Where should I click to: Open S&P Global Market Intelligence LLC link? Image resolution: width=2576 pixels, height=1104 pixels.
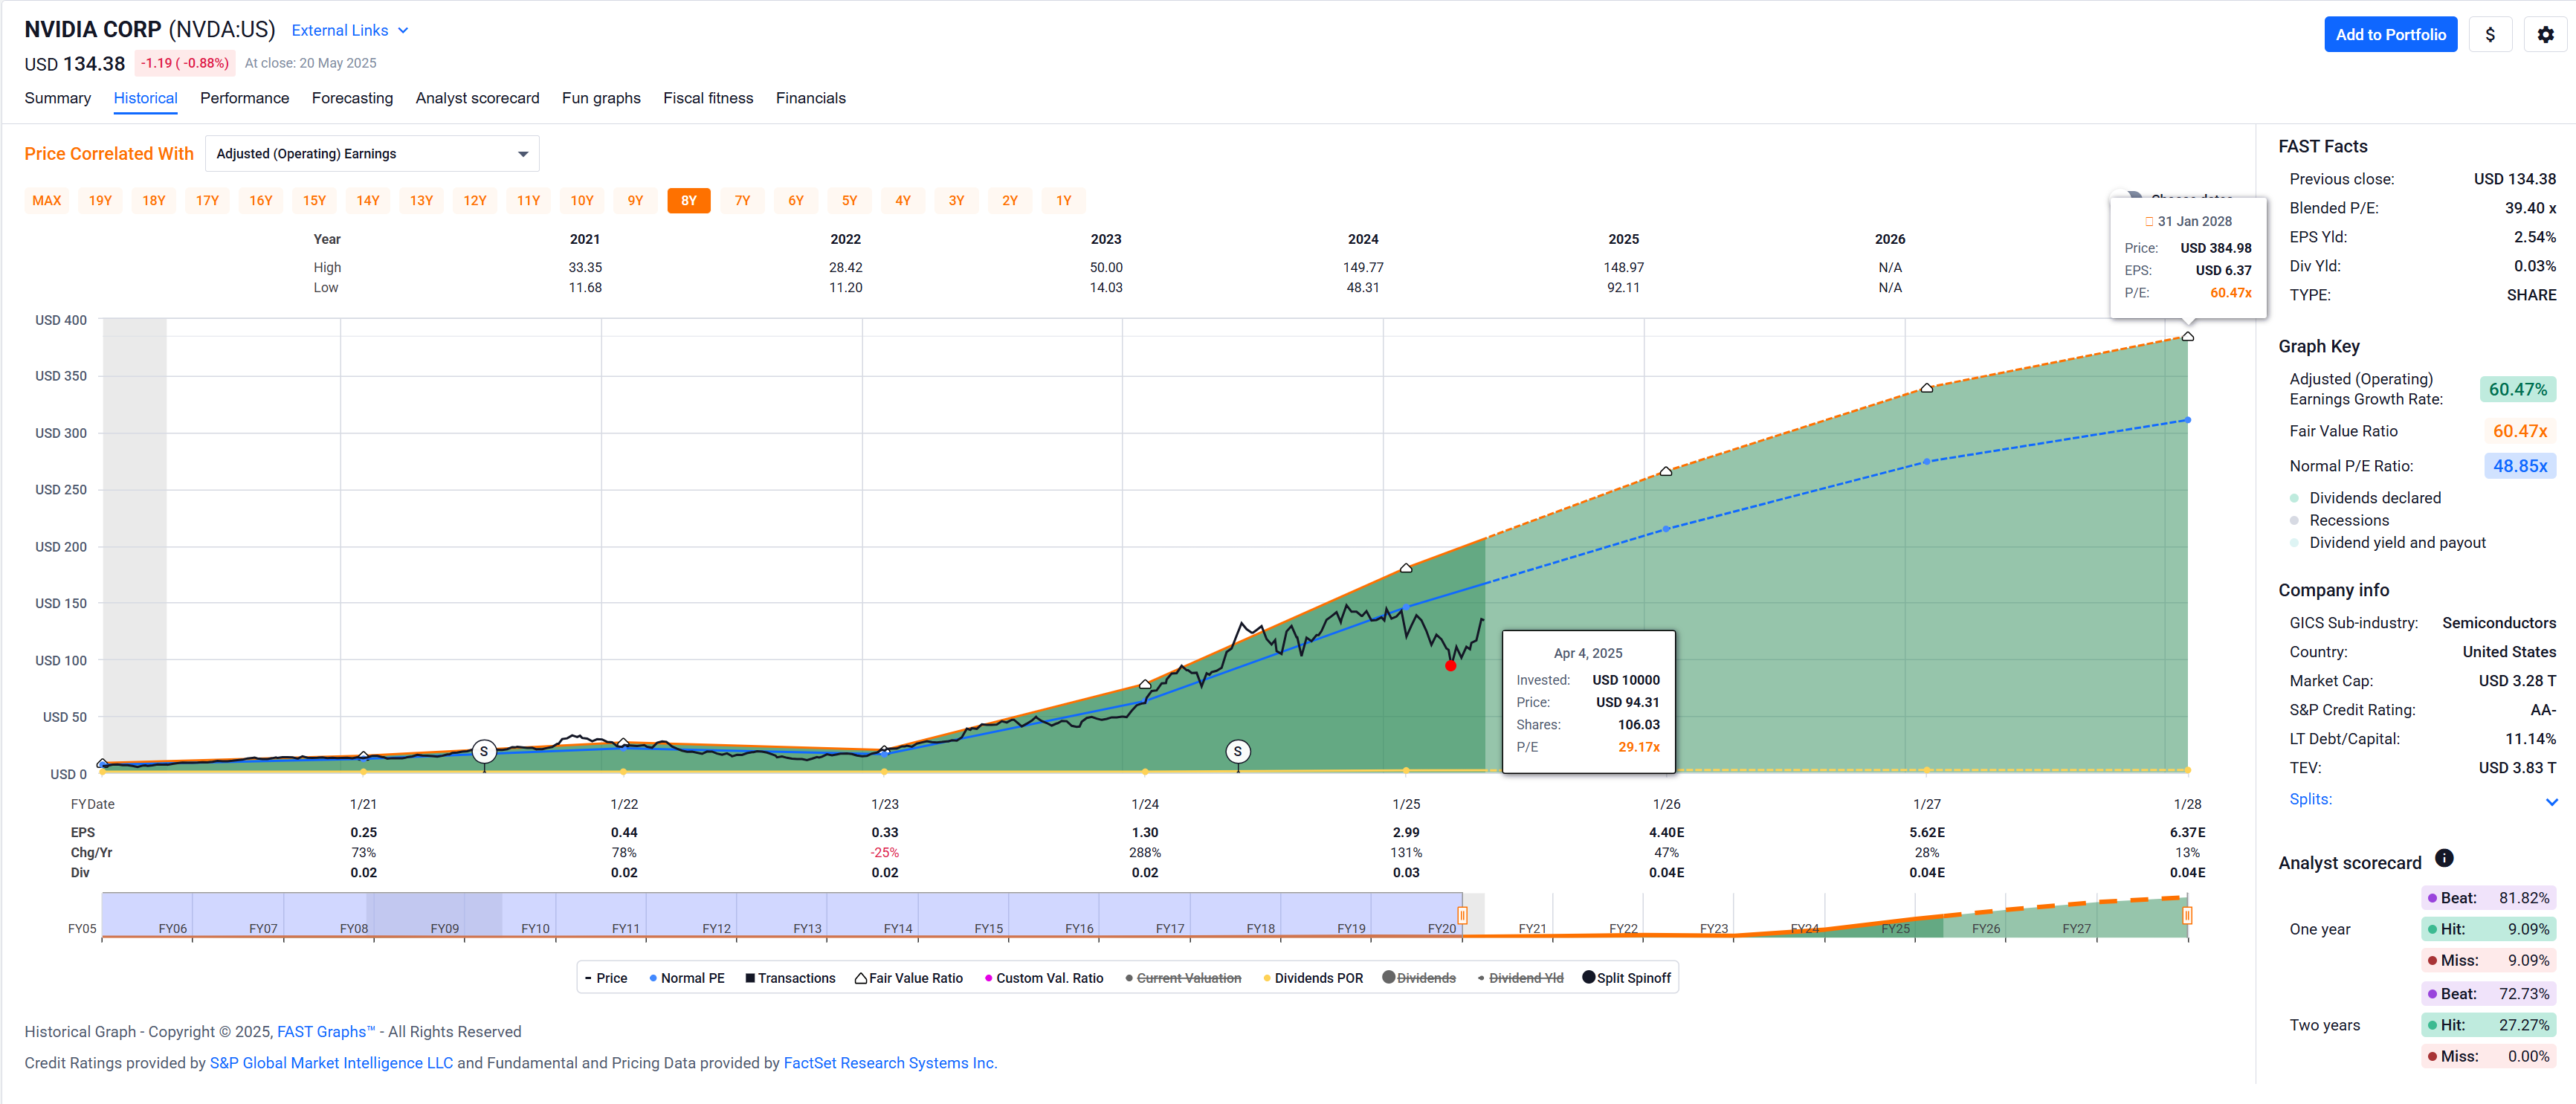pos(331,1062)
